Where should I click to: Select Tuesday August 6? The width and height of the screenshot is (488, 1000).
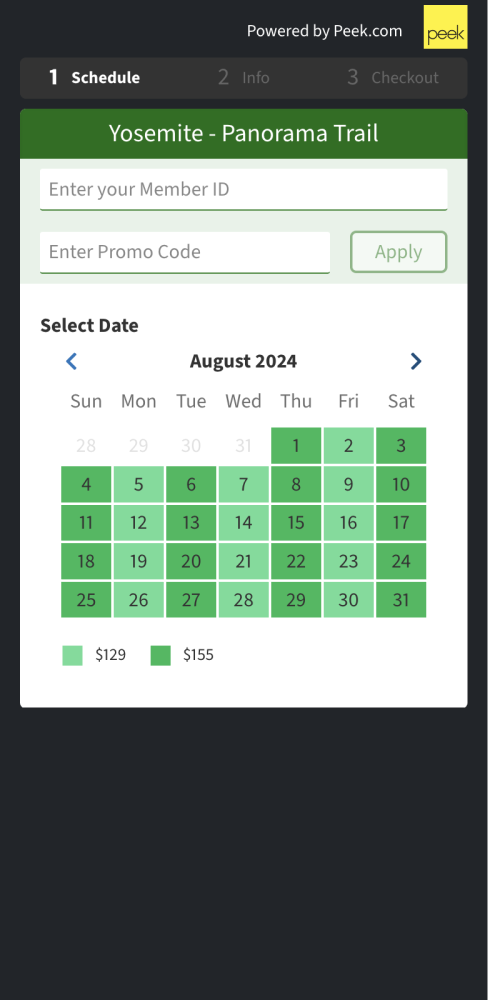(191, 484)
